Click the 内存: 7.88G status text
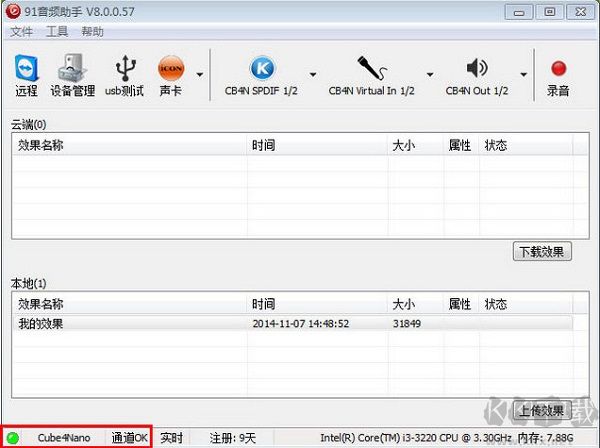This screenshot has height=448, width=600. tap(546, 438)
